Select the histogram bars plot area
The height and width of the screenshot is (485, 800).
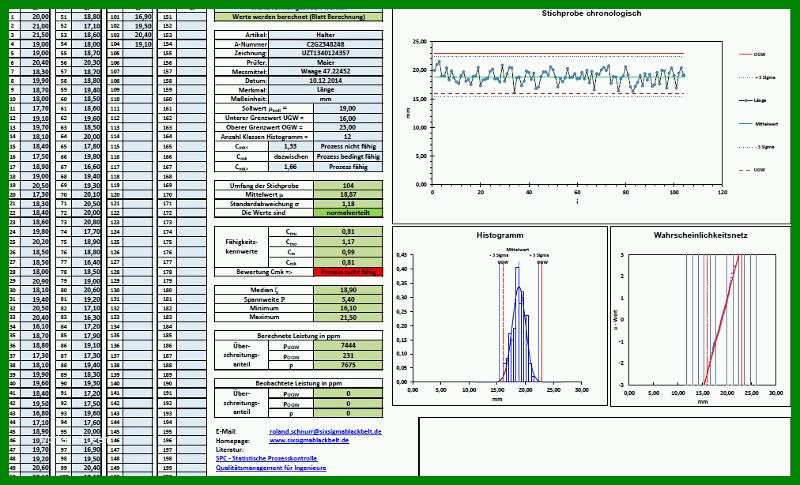click(518, 326)
